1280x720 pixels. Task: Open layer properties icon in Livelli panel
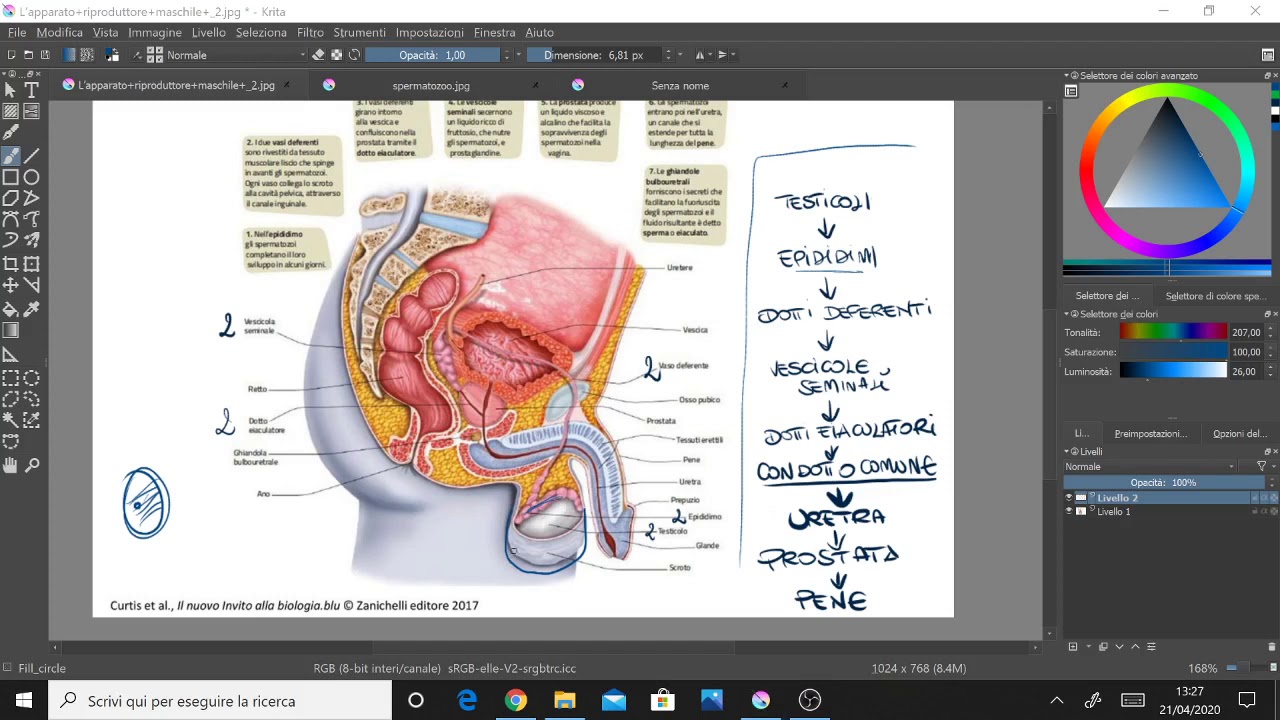point(1151,647)
